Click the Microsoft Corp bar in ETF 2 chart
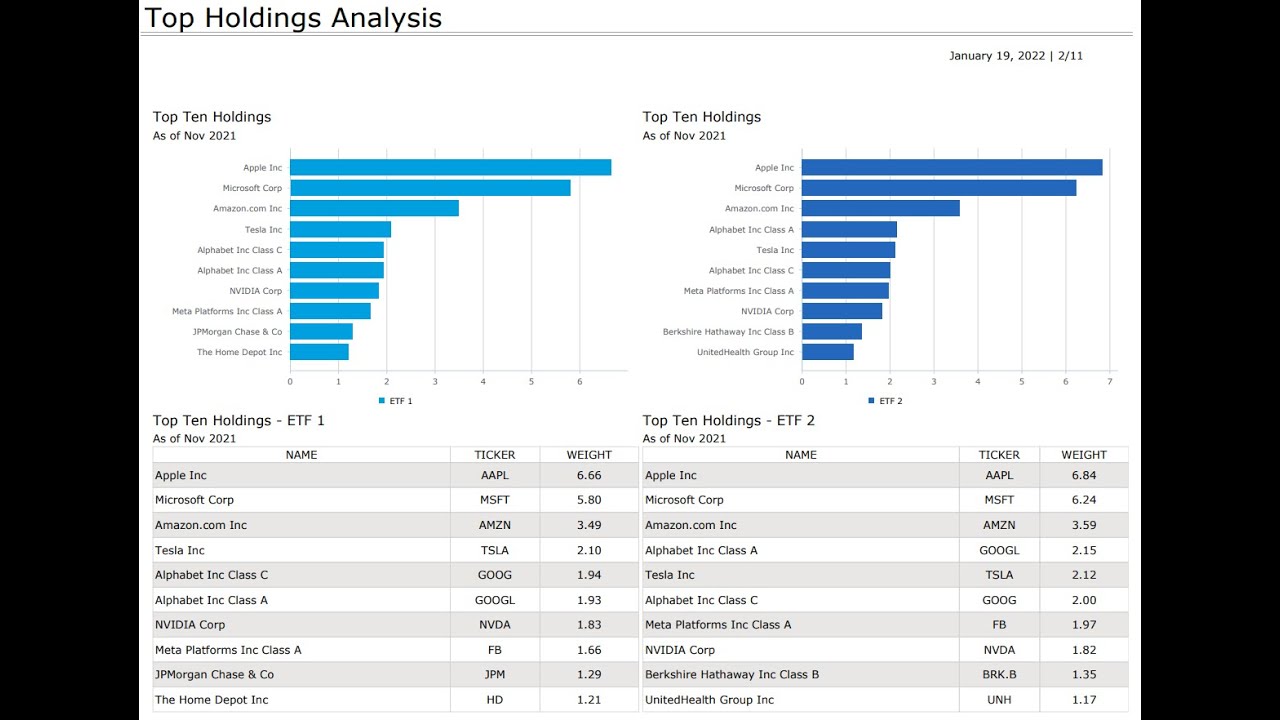The height and width of the screenshot is (720, 1280). (x=939, y=188)
